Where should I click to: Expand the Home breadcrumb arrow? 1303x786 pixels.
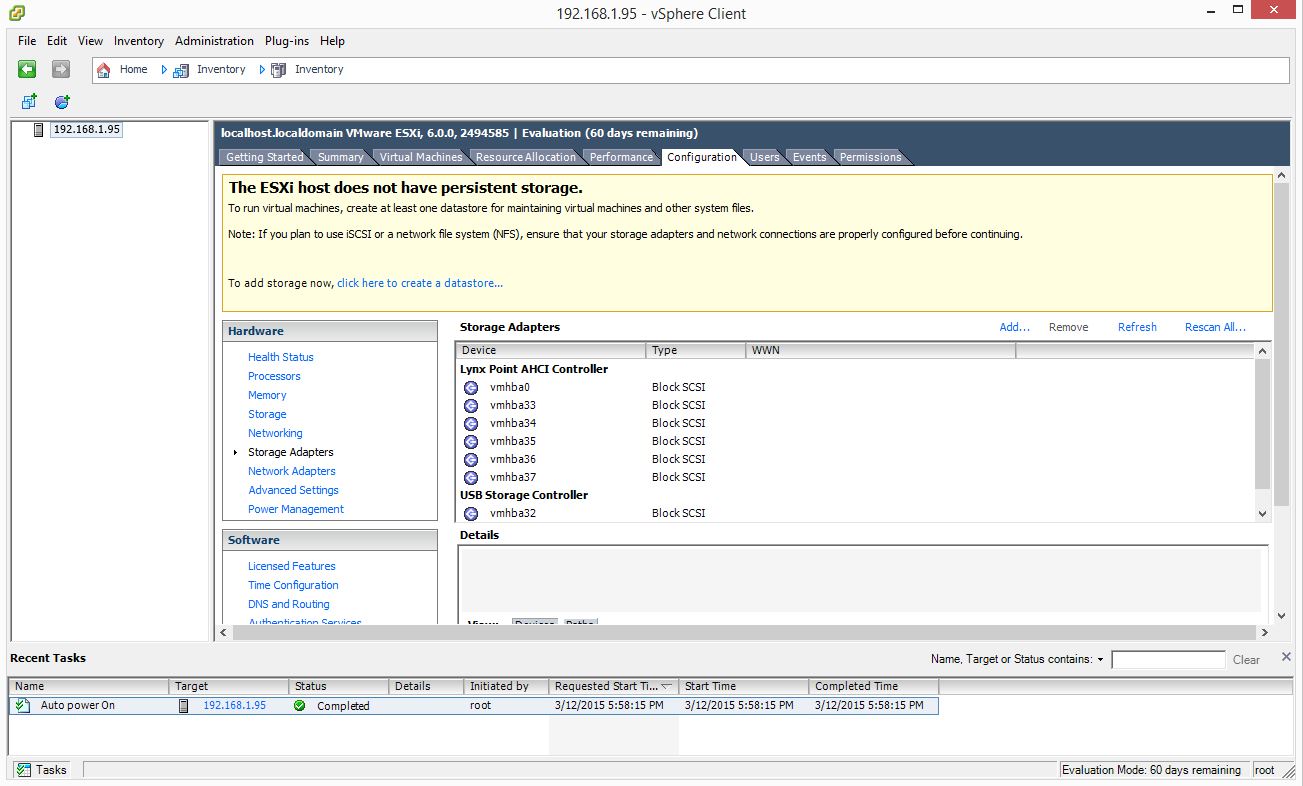coord(164,70)
